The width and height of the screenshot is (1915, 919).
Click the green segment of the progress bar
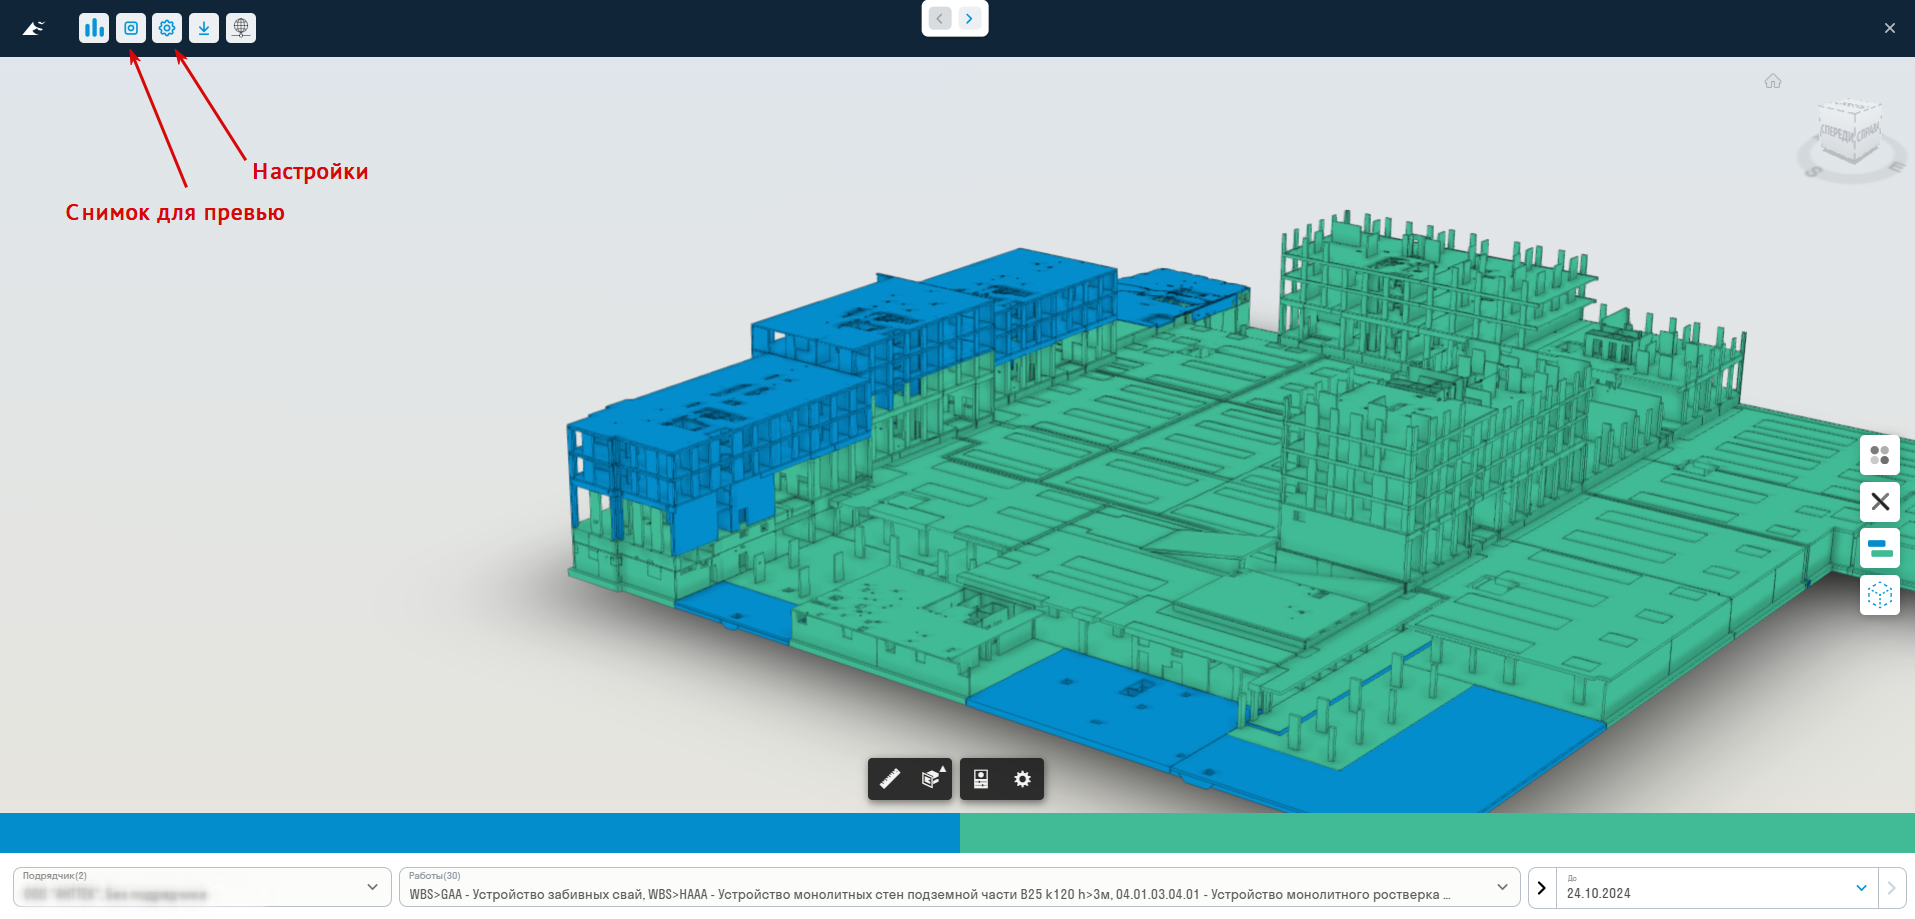(1437, 833)
